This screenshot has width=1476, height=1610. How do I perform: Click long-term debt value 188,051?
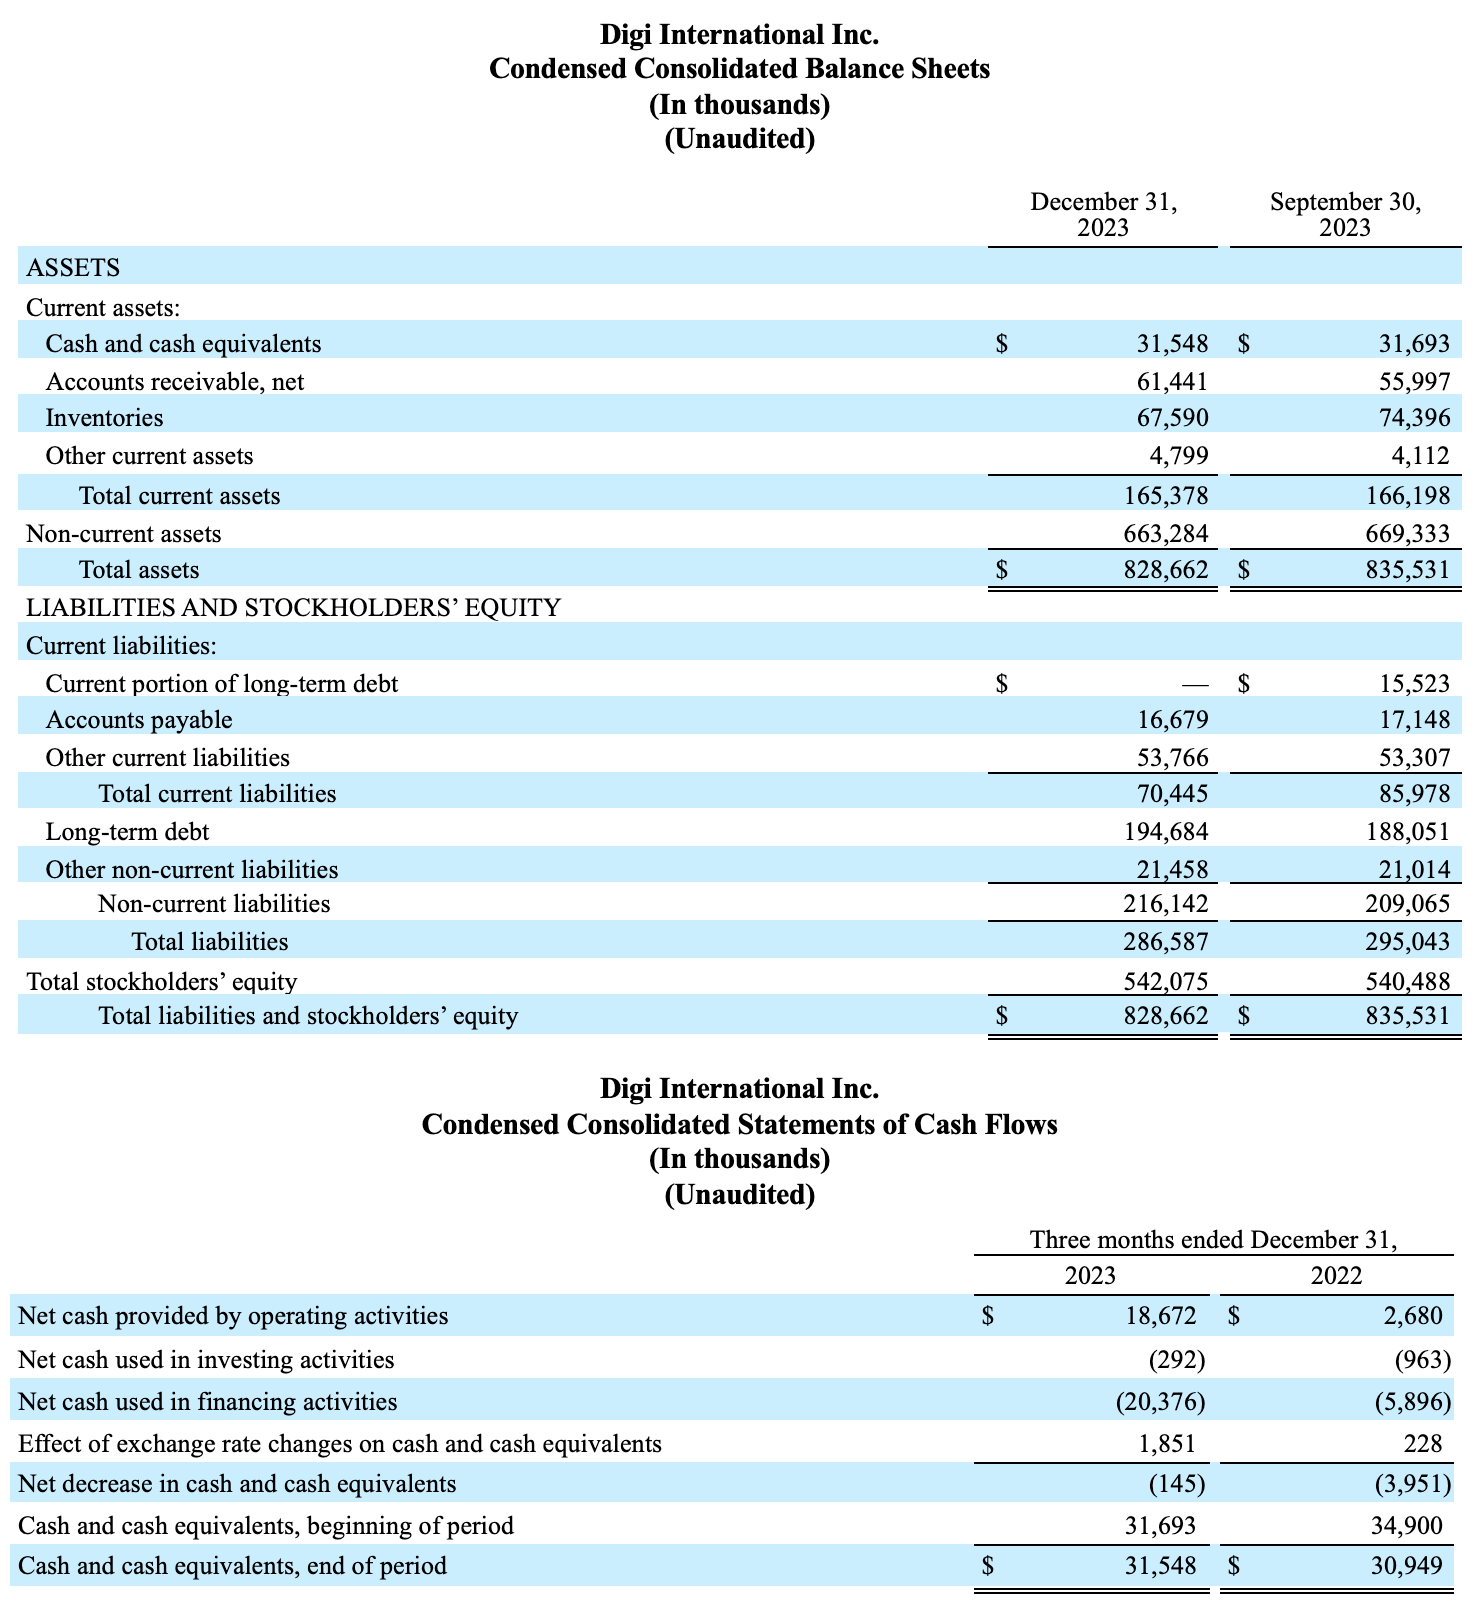[1408, 832]
